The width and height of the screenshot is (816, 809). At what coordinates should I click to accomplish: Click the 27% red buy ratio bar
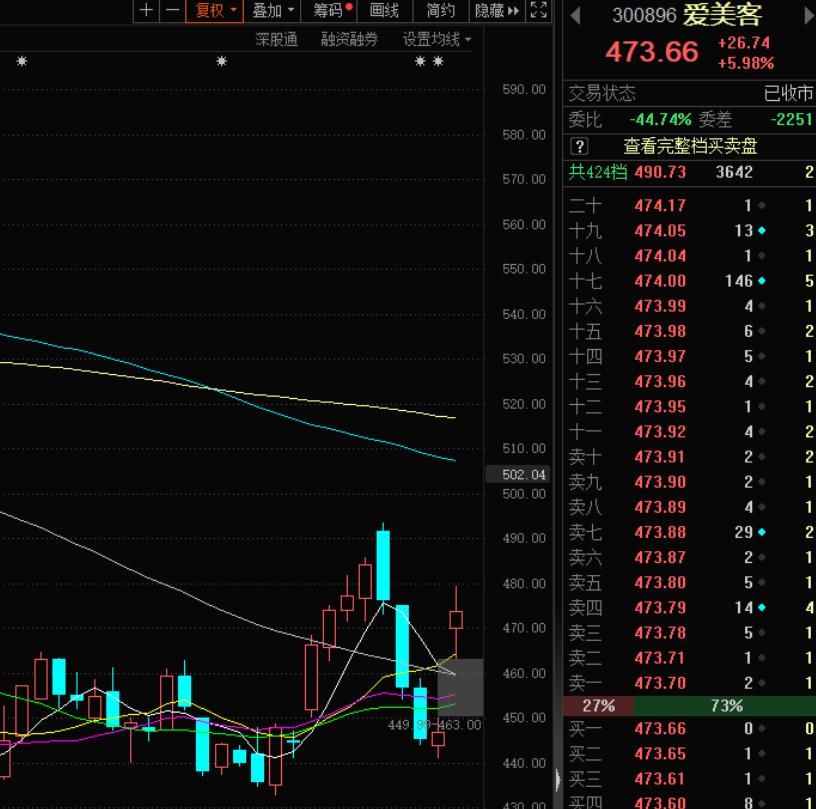coord(599,706)
